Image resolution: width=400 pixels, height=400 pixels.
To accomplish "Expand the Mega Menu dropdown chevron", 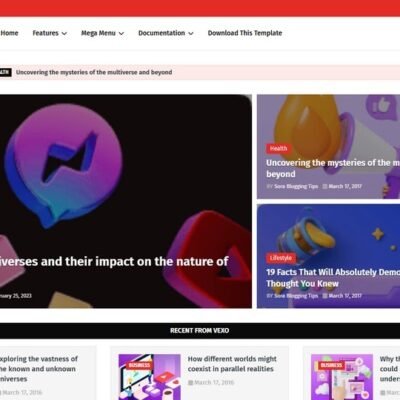I will click(x=121, y=33).
